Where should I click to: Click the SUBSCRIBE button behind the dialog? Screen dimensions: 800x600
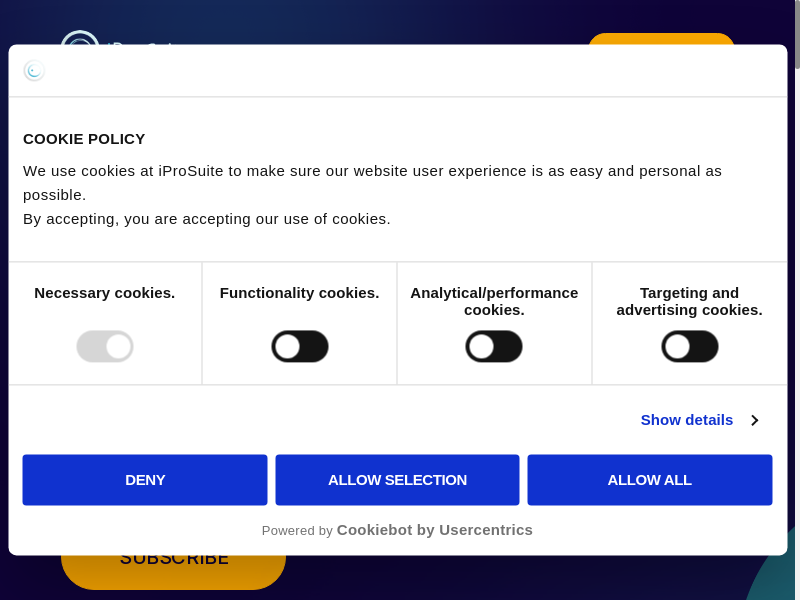pos(174,570)
